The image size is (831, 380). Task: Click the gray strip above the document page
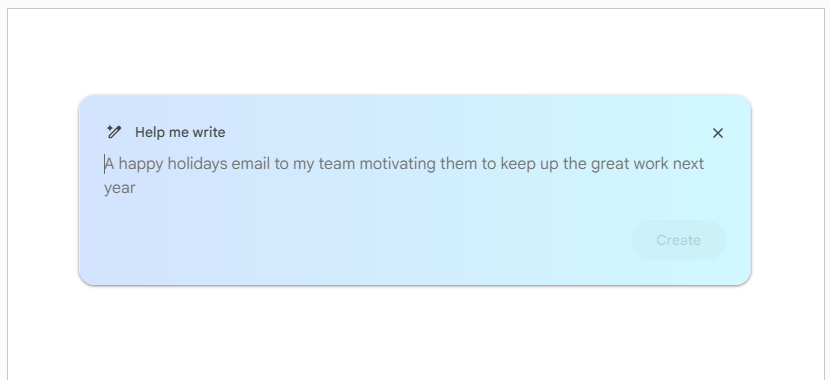tap(416, 3)
